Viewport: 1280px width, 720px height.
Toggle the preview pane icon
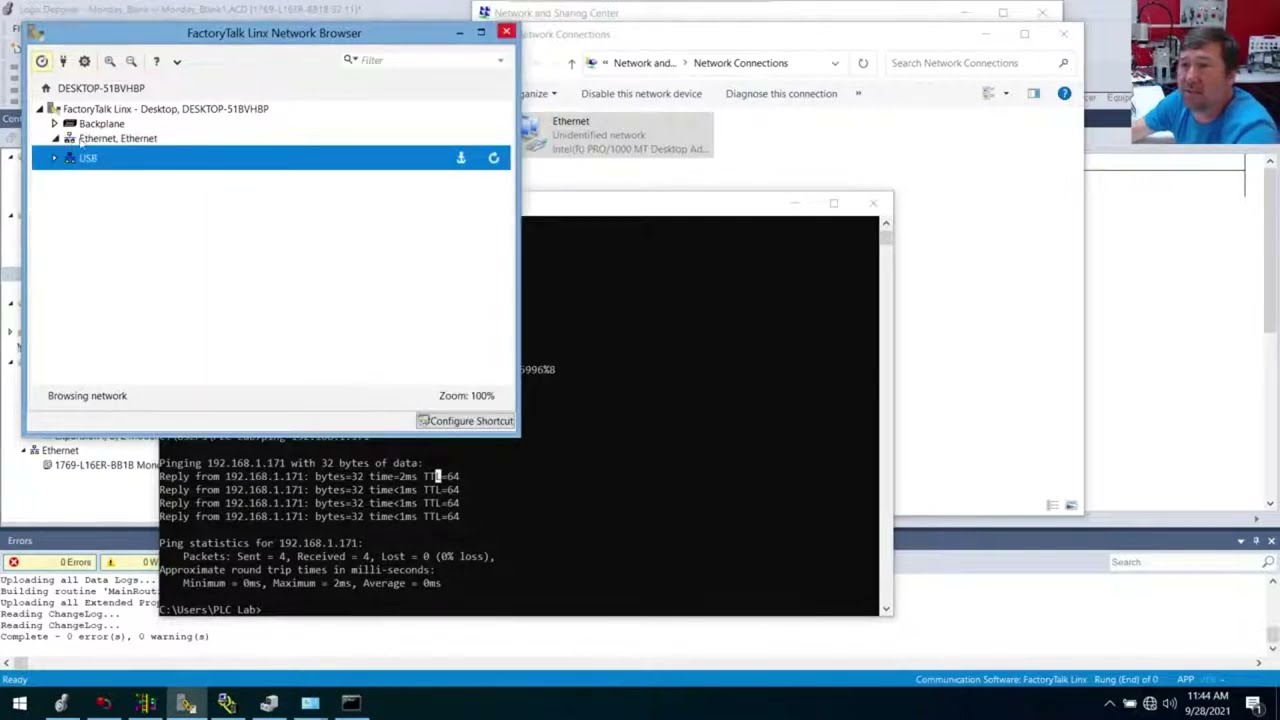[x=1033, y=94]
